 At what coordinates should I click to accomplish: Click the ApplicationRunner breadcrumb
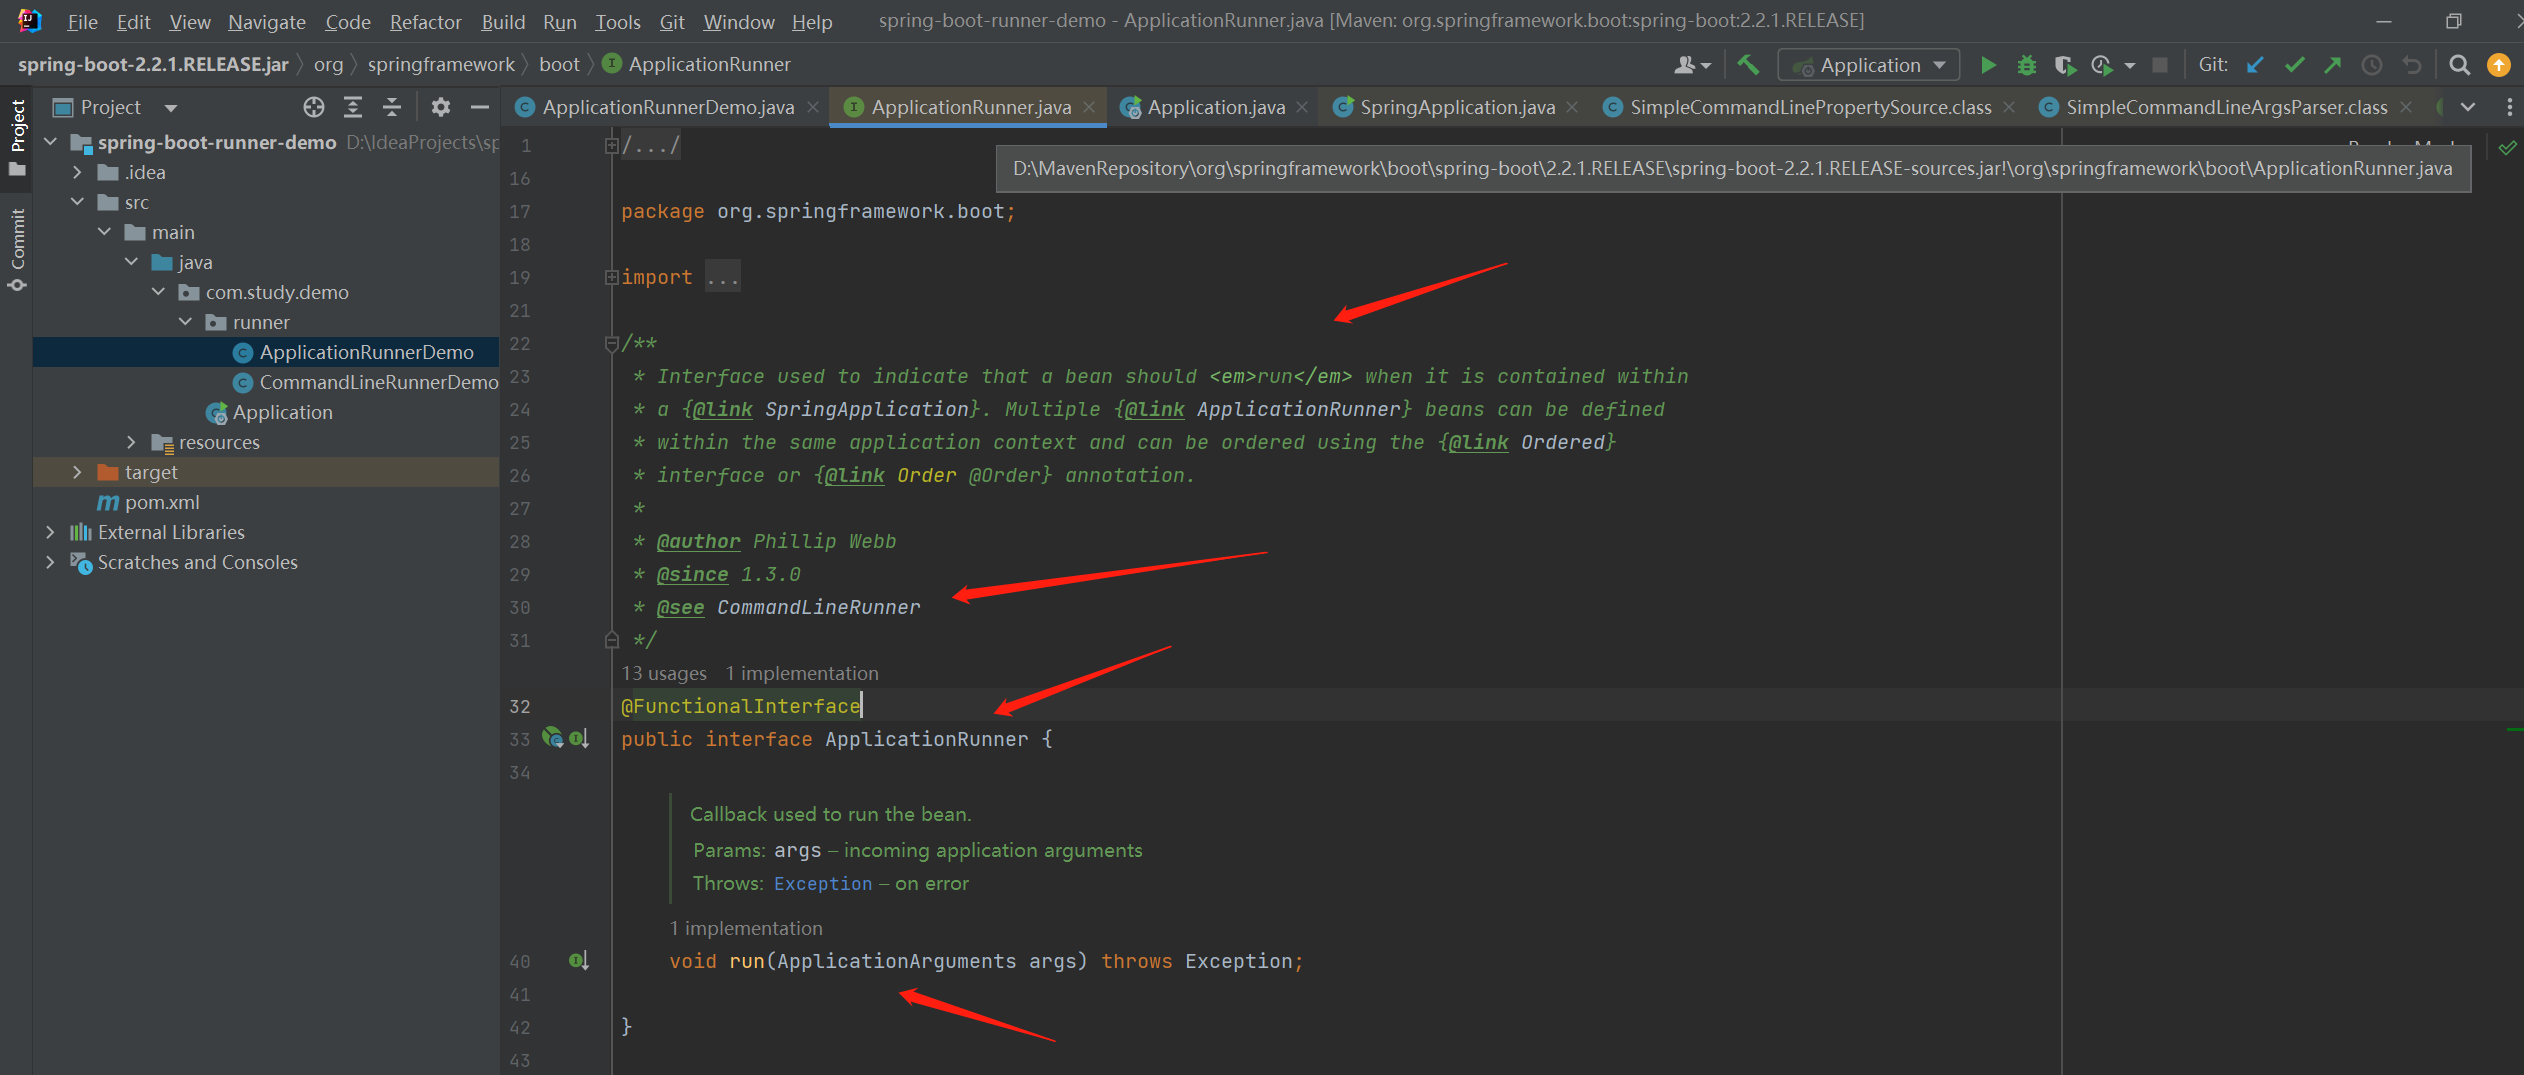pyautogui.click(x=711, y=64)
